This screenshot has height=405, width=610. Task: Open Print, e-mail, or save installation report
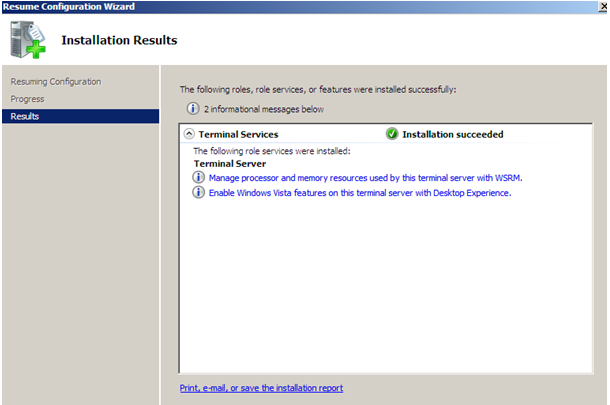point(261,388)
